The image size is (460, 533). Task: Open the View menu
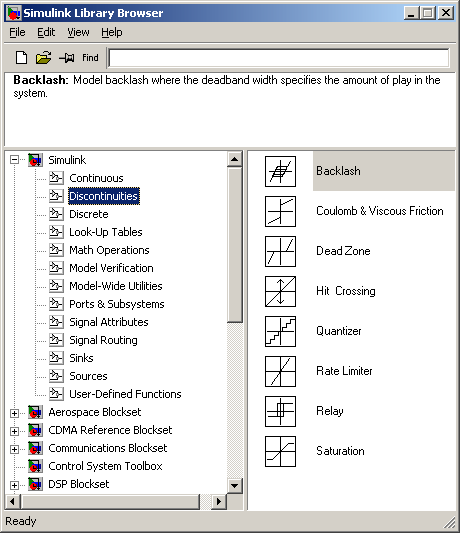(x=78, y=32)
